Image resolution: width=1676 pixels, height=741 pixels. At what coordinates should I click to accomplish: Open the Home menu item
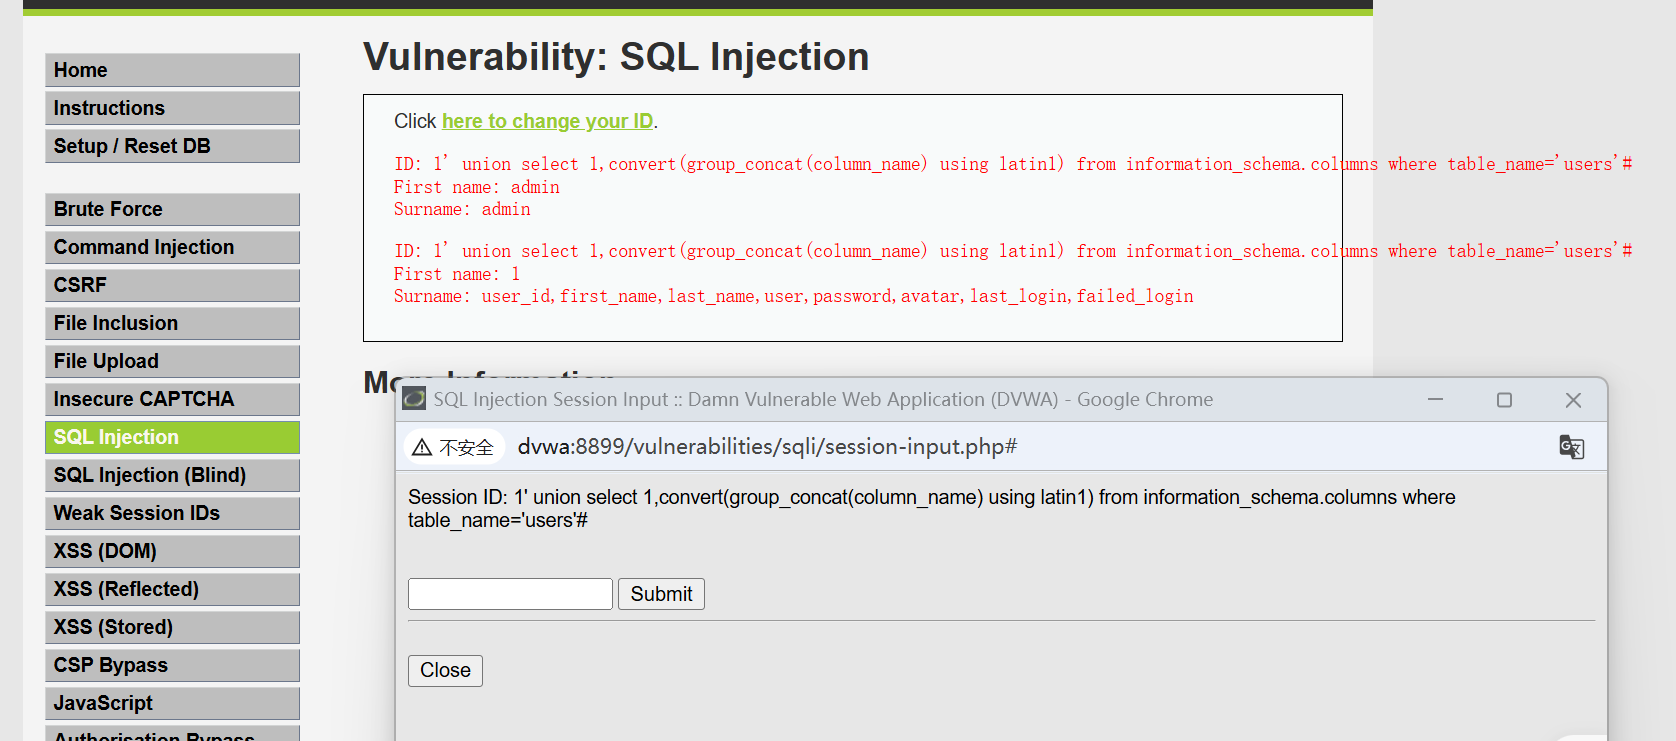[172, 70]
